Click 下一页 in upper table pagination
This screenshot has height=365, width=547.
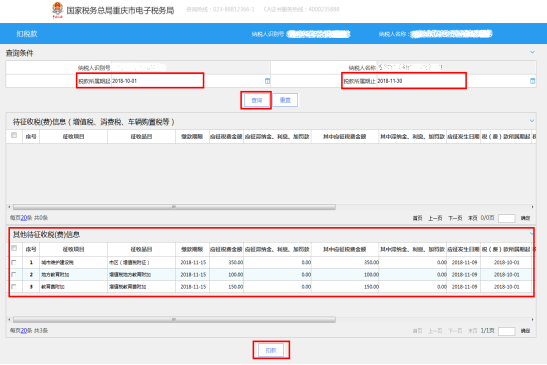pos(455,218)
